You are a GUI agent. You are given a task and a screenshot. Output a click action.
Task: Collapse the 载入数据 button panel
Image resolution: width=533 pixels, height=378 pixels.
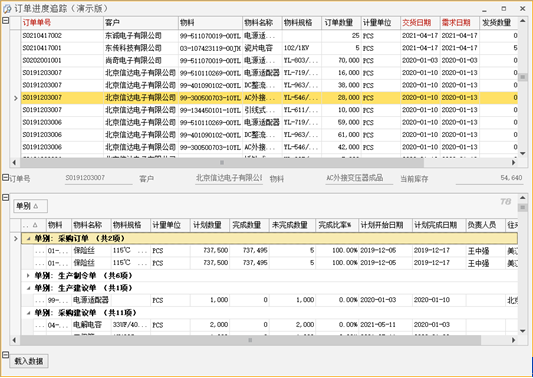5,355
